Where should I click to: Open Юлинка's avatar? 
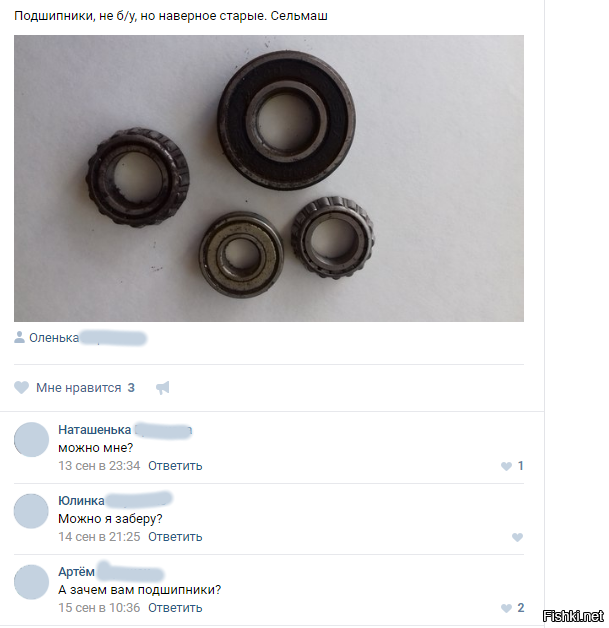pos(31,511)
